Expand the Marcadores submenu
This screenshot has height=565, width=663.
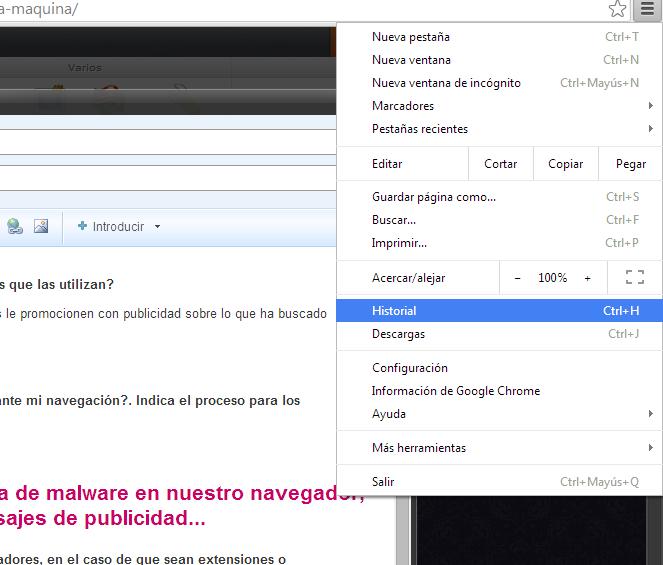click(x=499, y=106)
